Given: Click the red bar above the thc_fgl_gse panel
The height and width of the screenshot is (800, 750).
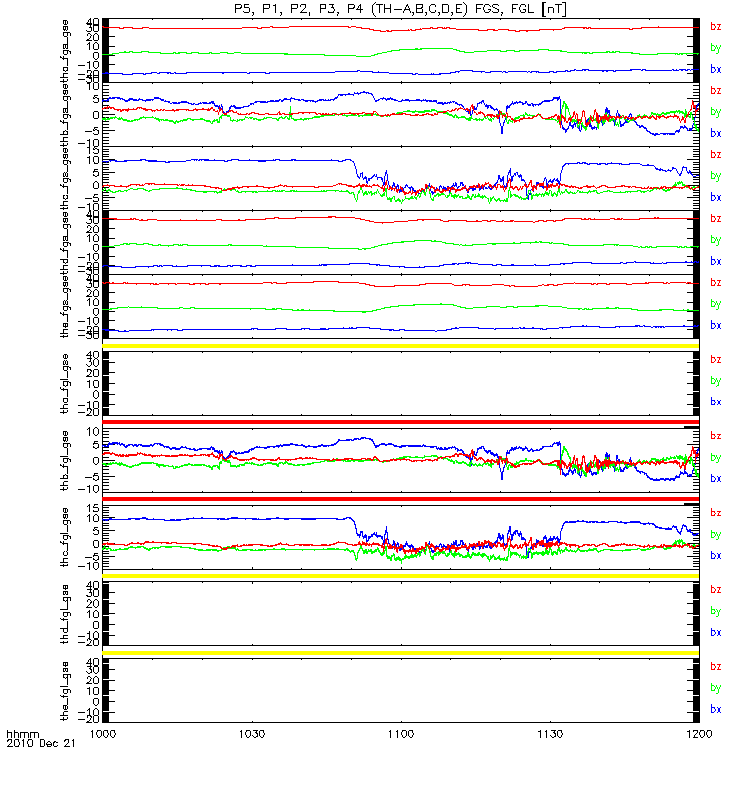Looking at the screenshot, I should pyautogui.click(x=401, y=499).
